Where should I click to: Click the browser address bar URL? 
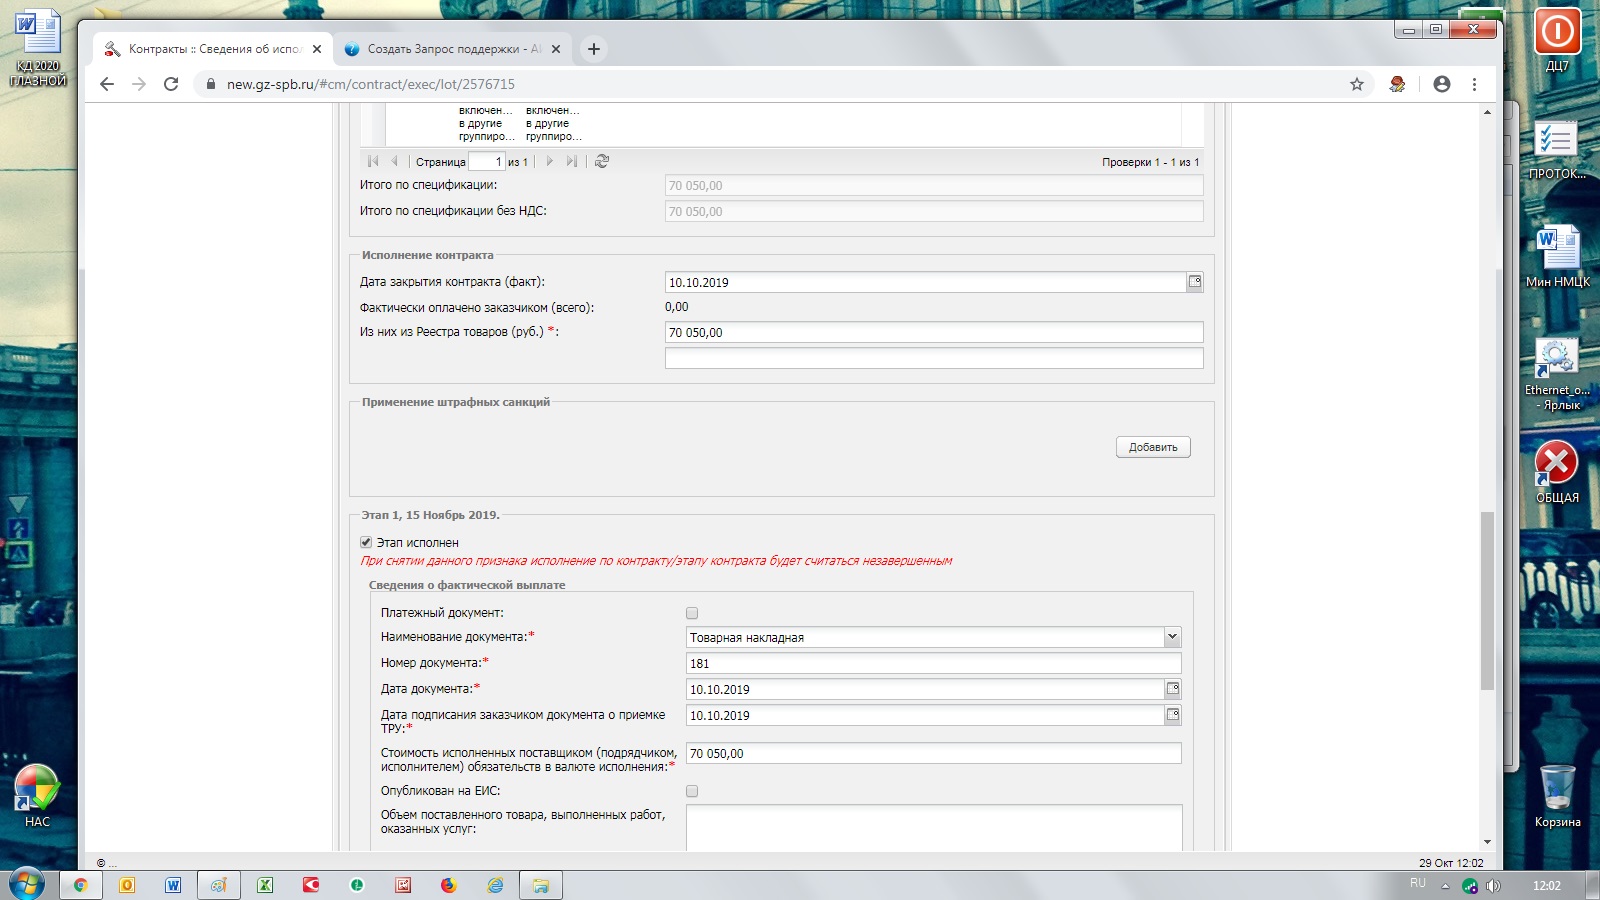point(371,84)
